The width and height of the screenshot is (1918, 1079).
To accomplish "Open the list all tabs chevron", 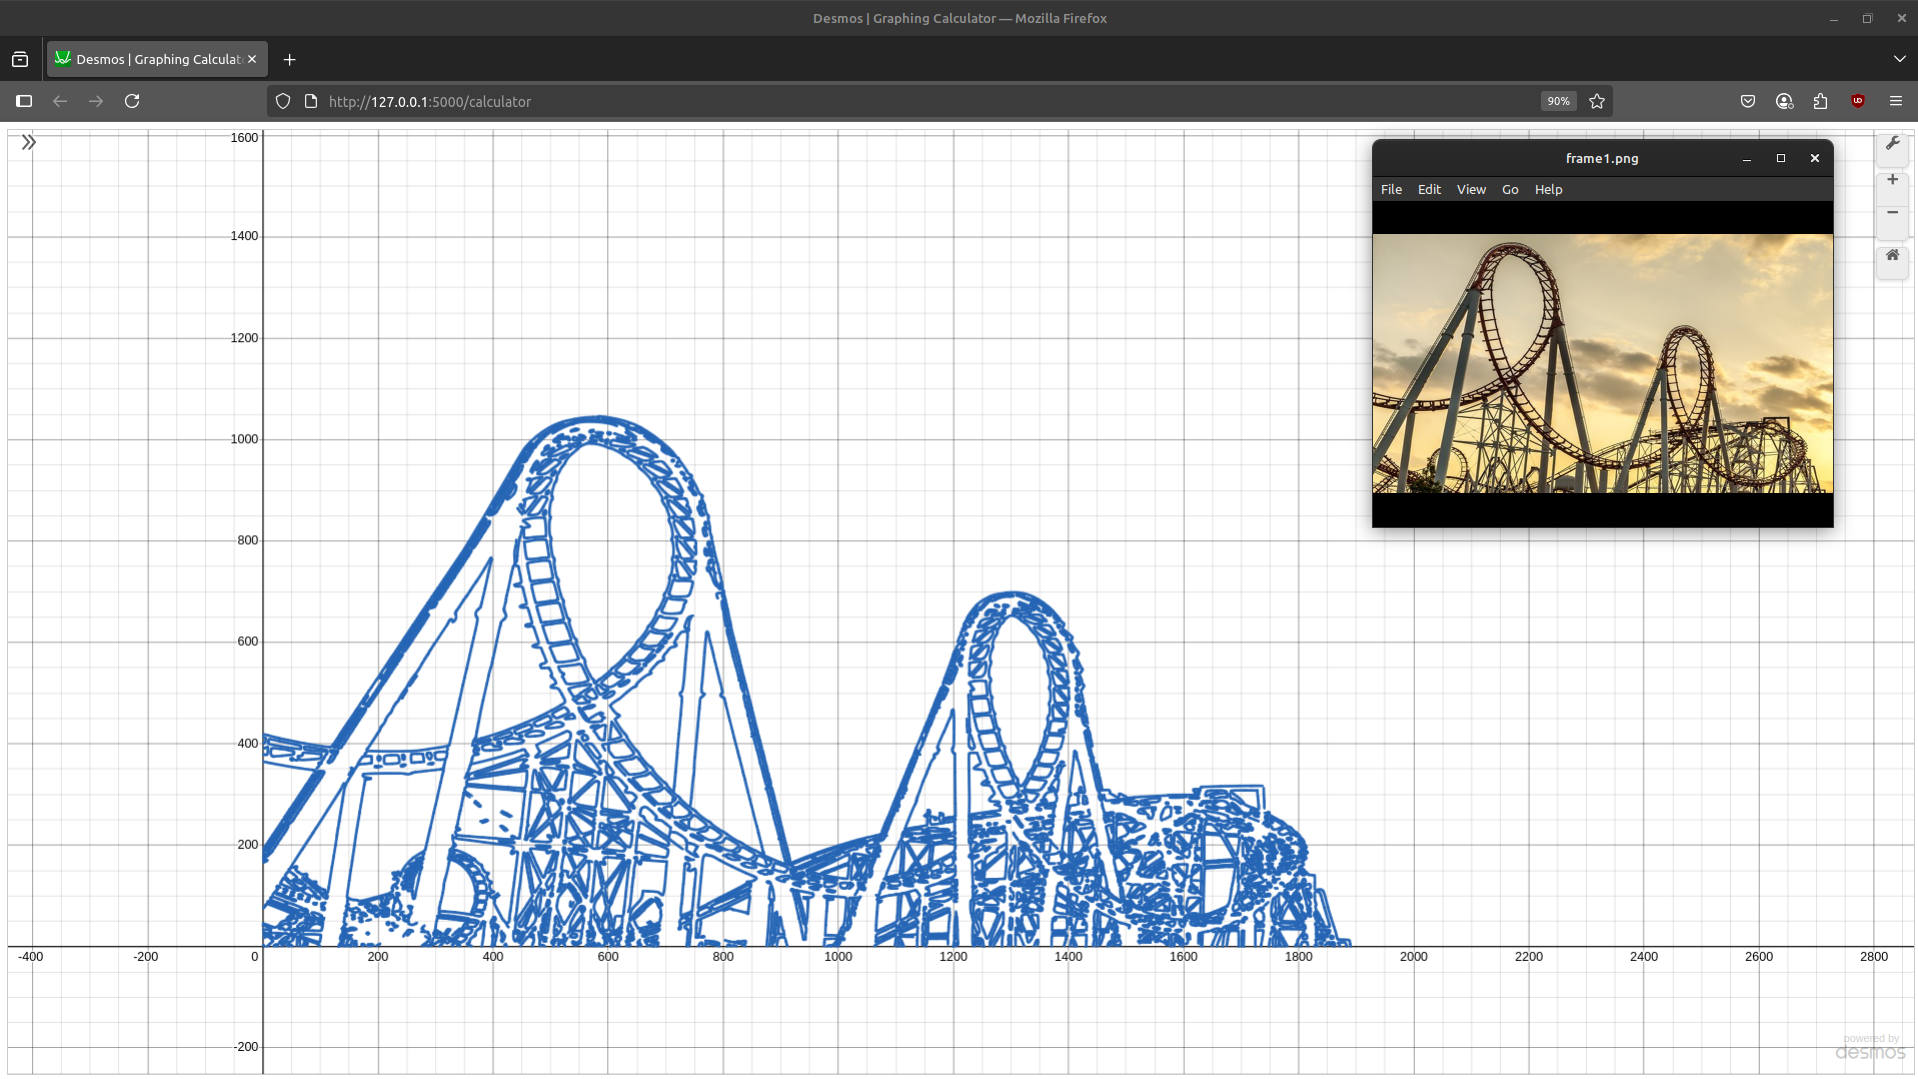I will 1898,58.
